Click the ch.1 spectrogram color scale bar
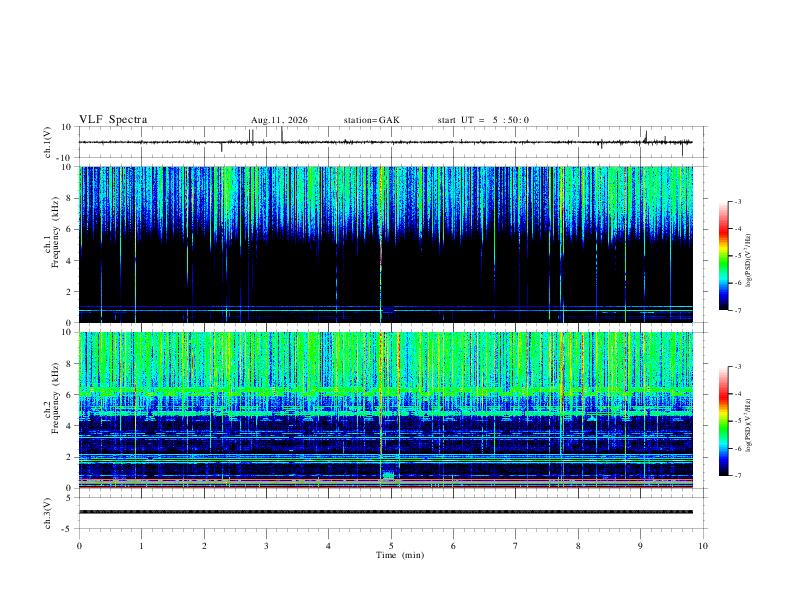The image size is (792, 612). 723,256
